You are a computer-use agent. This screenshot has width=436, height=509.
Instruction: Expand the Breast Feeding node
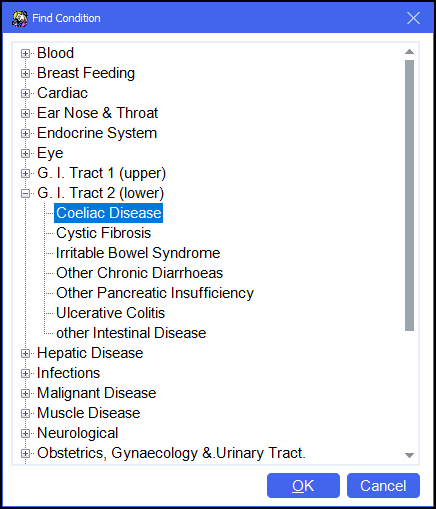[x=25, y=73]
